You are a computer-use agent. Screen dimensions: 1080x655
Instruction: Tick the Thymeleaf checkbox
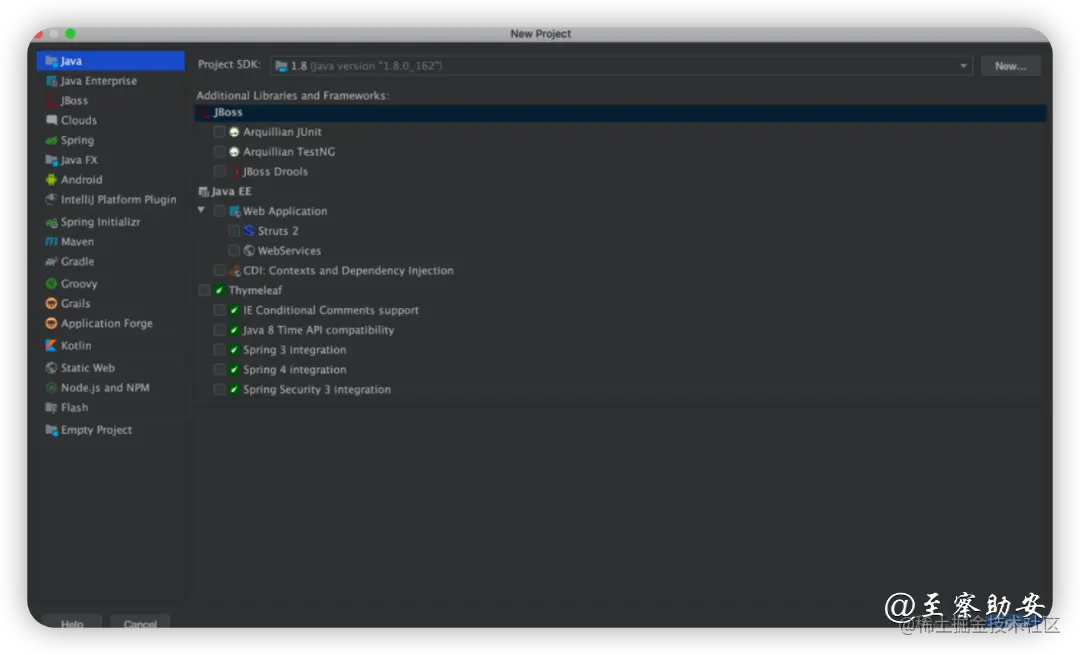[205, 291]
